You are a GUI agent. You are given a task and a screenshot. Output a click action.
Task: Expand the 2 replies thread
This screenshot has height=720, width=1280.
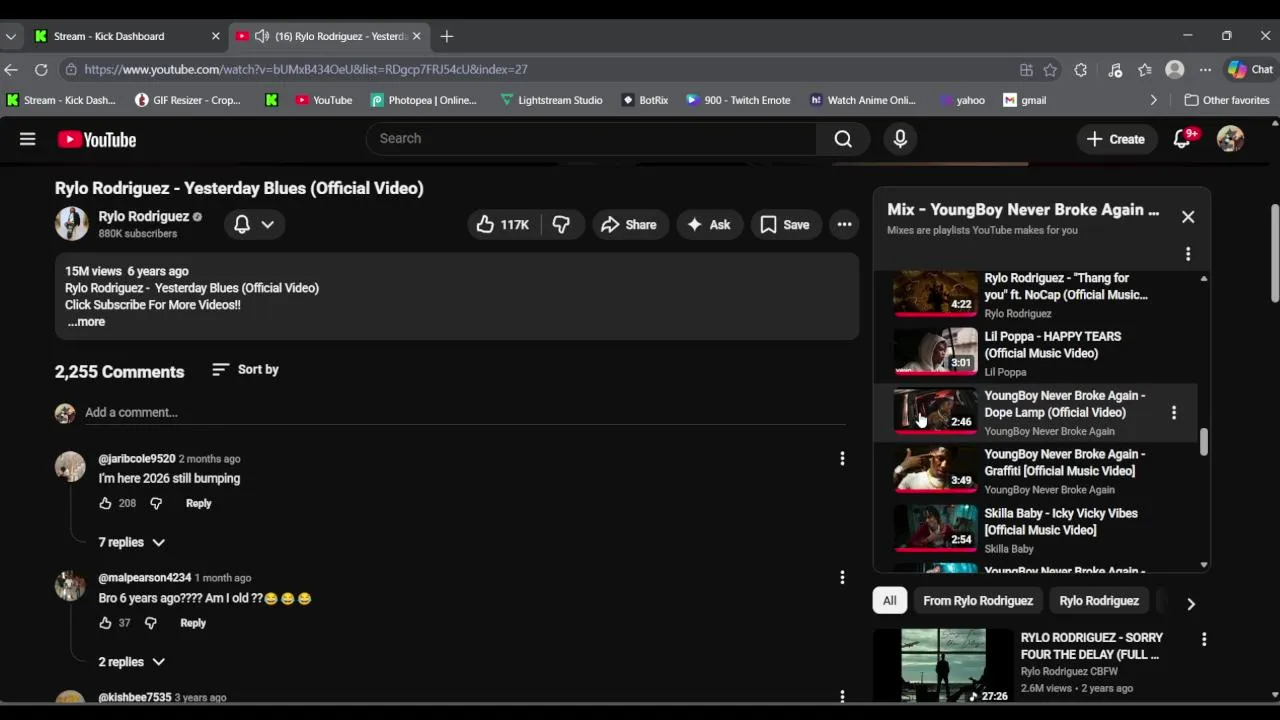point(131,662)
